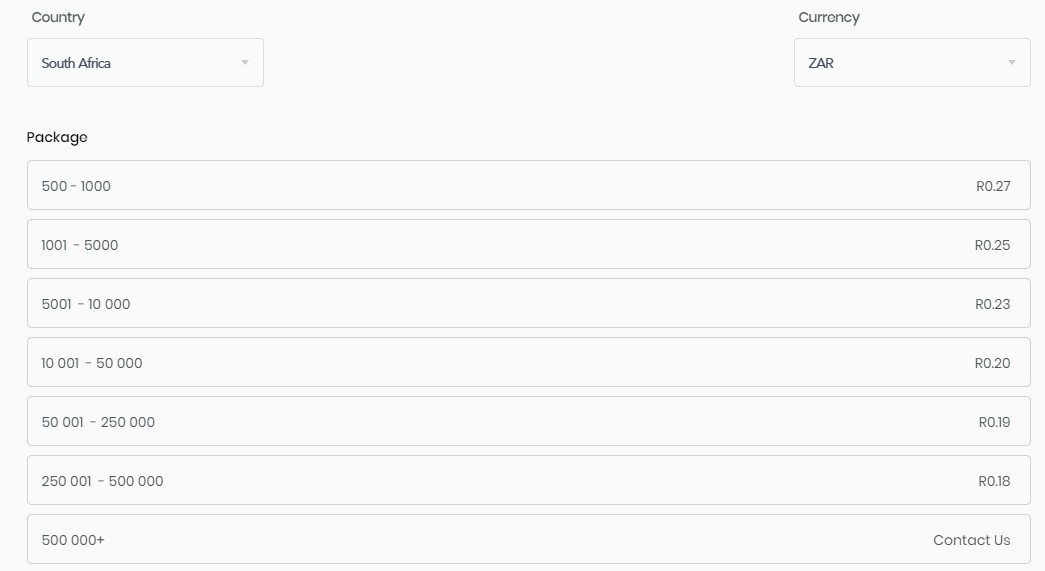1045x571 pixels.
Task: Select the 500 - 1000 package
Action: 528,185
